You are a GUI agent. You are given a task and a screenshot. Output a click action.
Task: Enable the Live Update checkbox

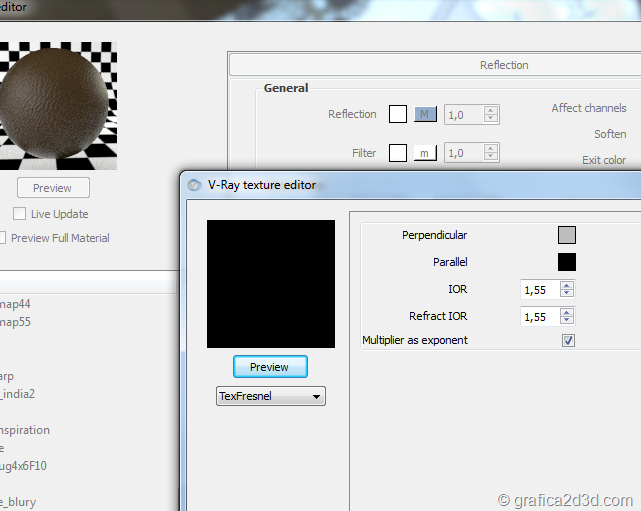[x=19, y=214]
